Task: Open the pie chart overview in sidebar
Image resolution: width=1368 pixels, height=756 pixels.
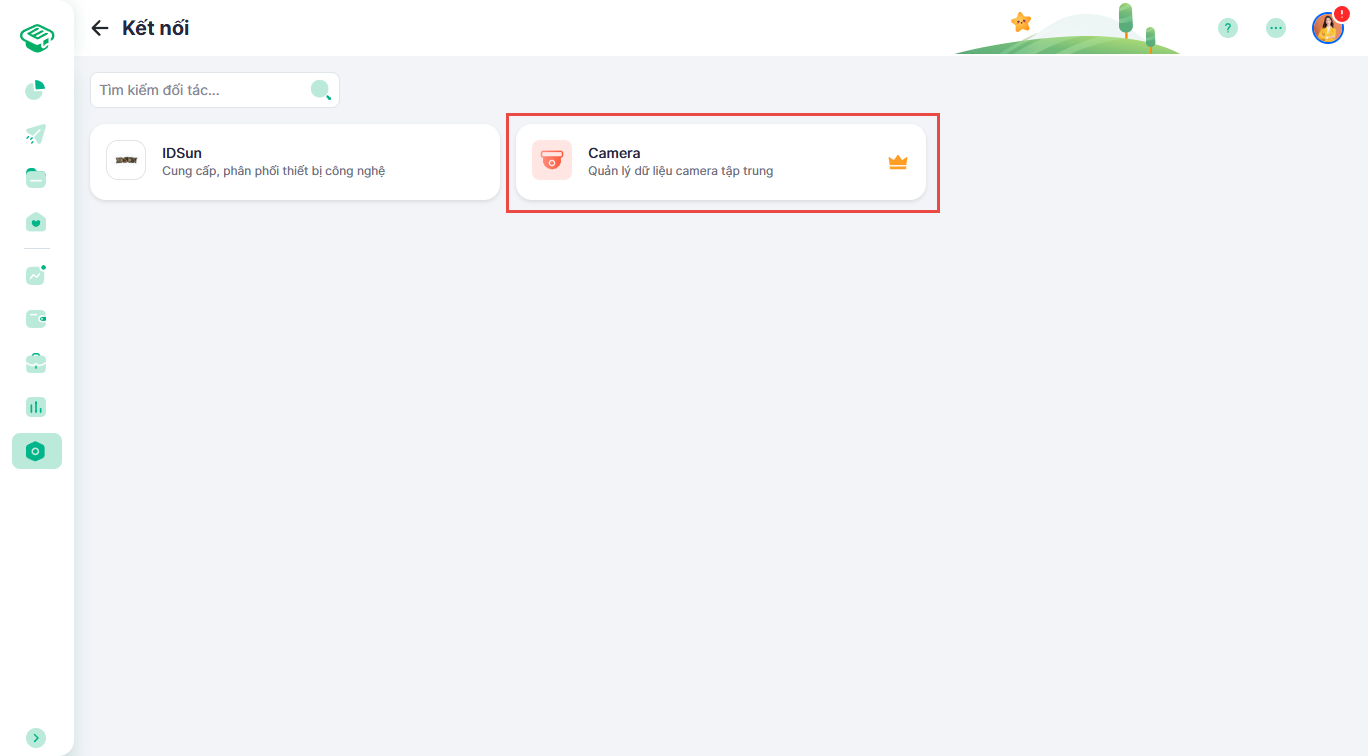Action: coord(36,90)
